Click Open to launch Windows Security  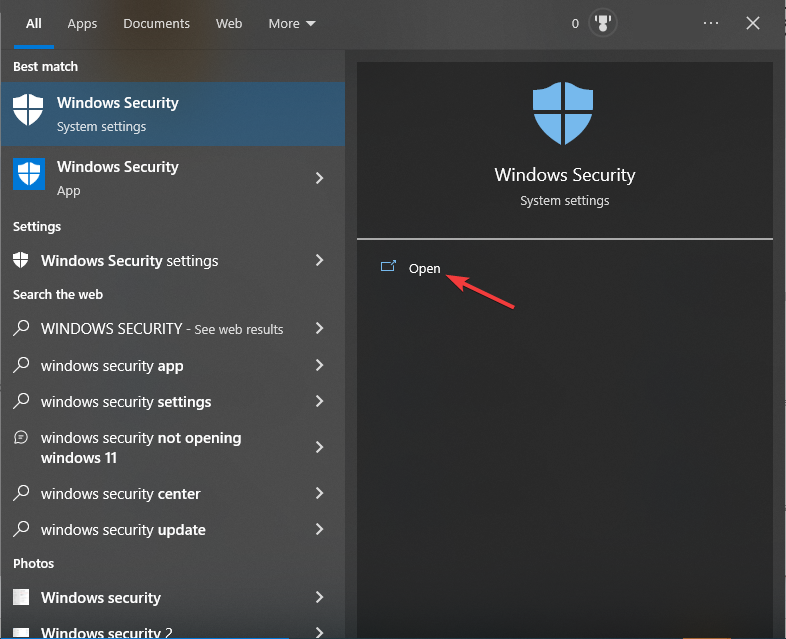point(424,268)
